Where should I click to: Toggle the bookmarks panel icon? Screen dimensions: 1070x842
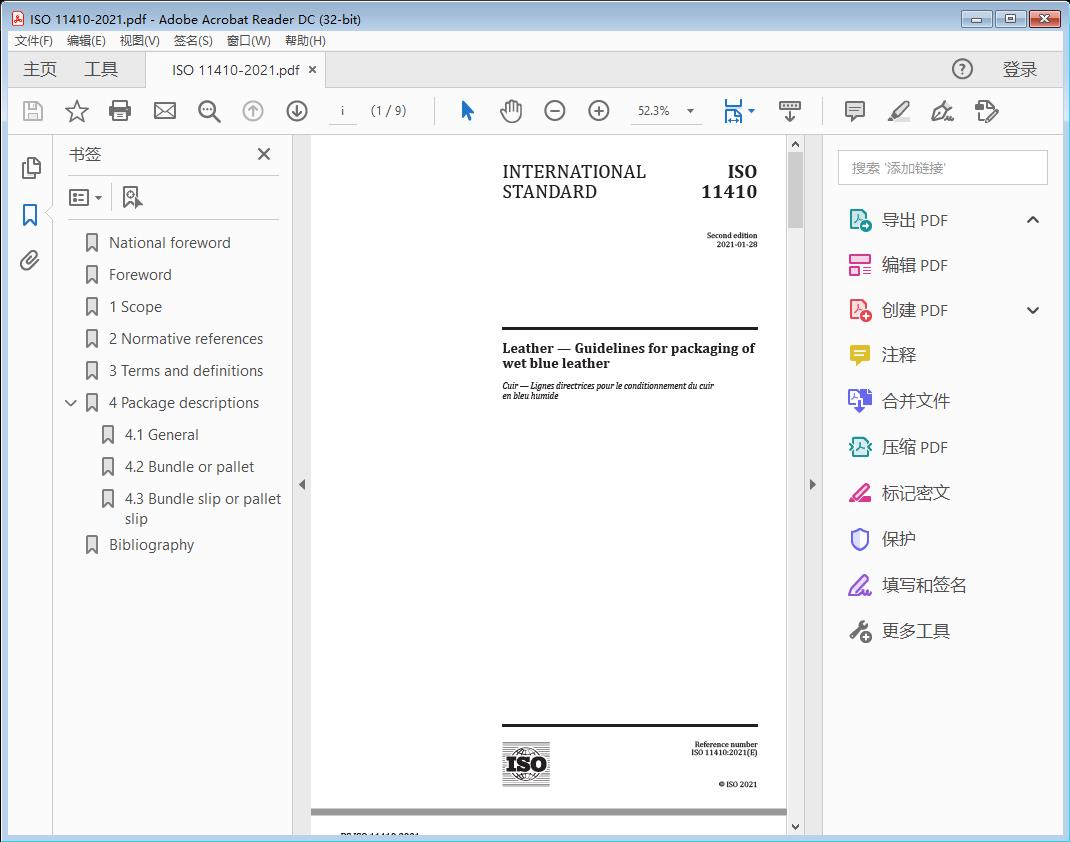coord(30,214)
